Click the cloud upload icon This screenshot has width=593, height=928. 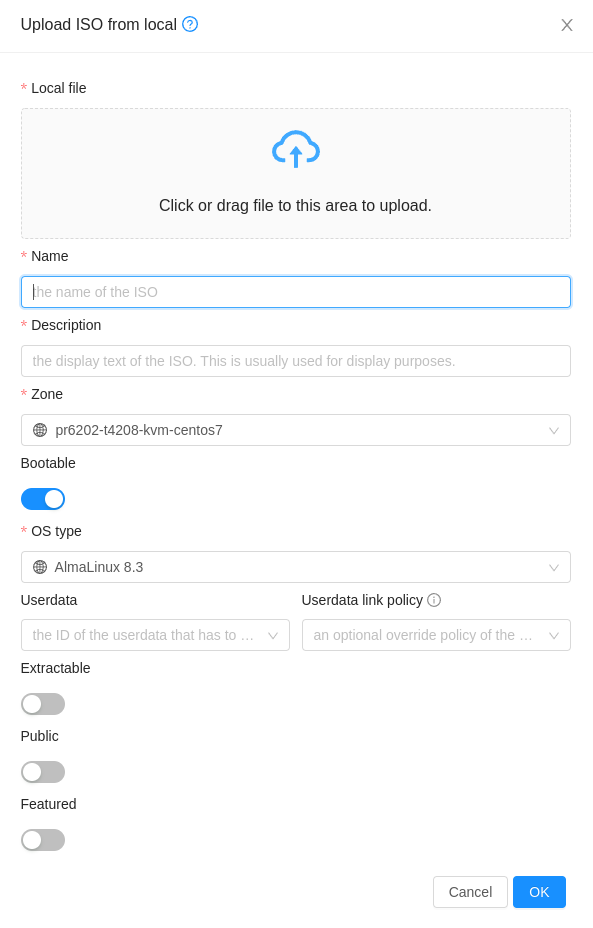pyautogui.click(x=295, y=148)
